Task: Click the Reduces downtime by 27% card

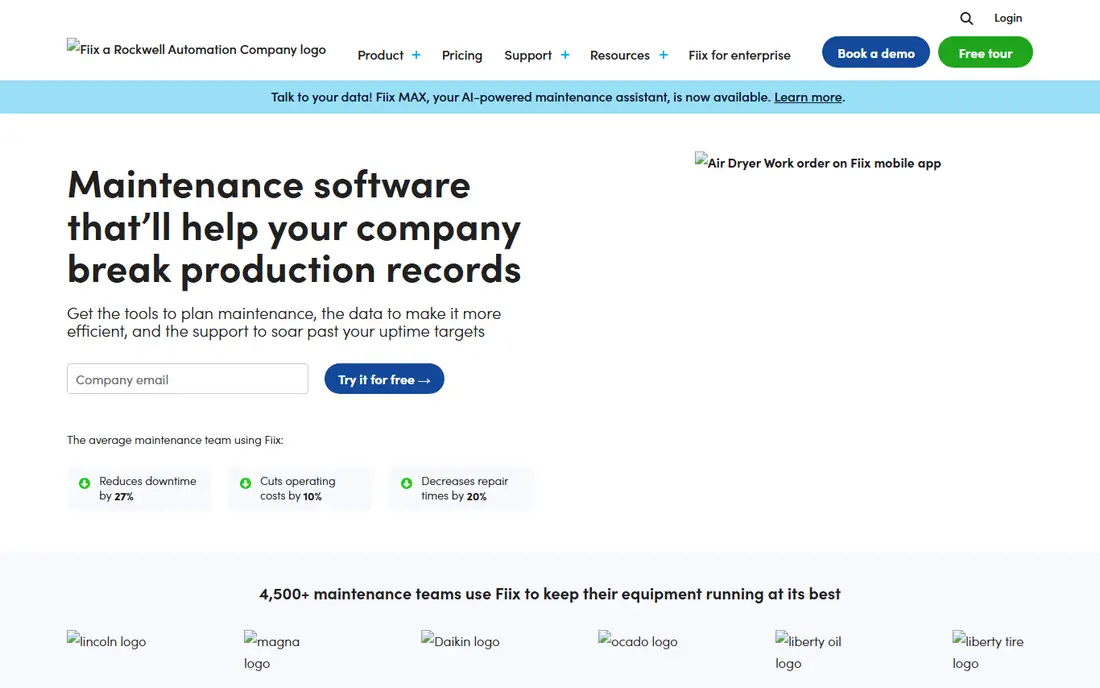Action: pyautogui.click(x=139, y=488)
